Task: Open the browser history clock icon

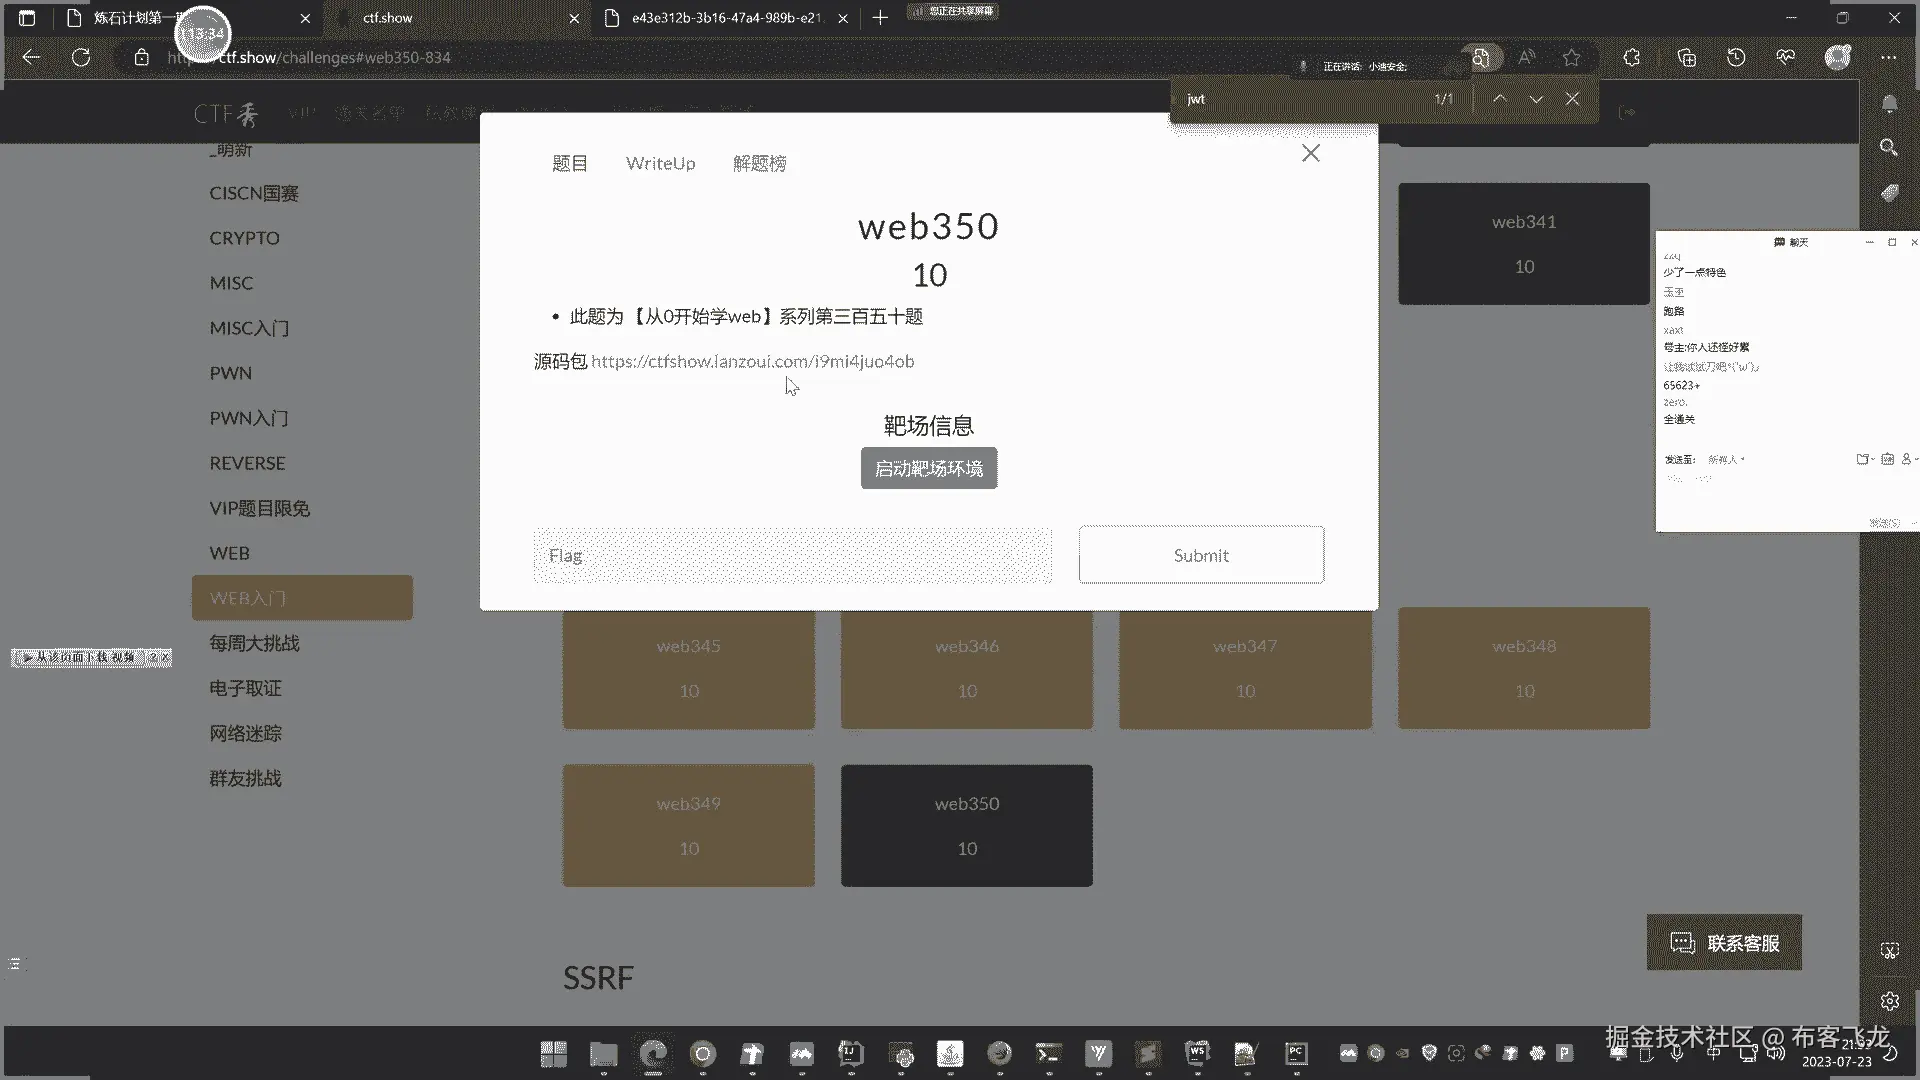Action: (1736, 58)
